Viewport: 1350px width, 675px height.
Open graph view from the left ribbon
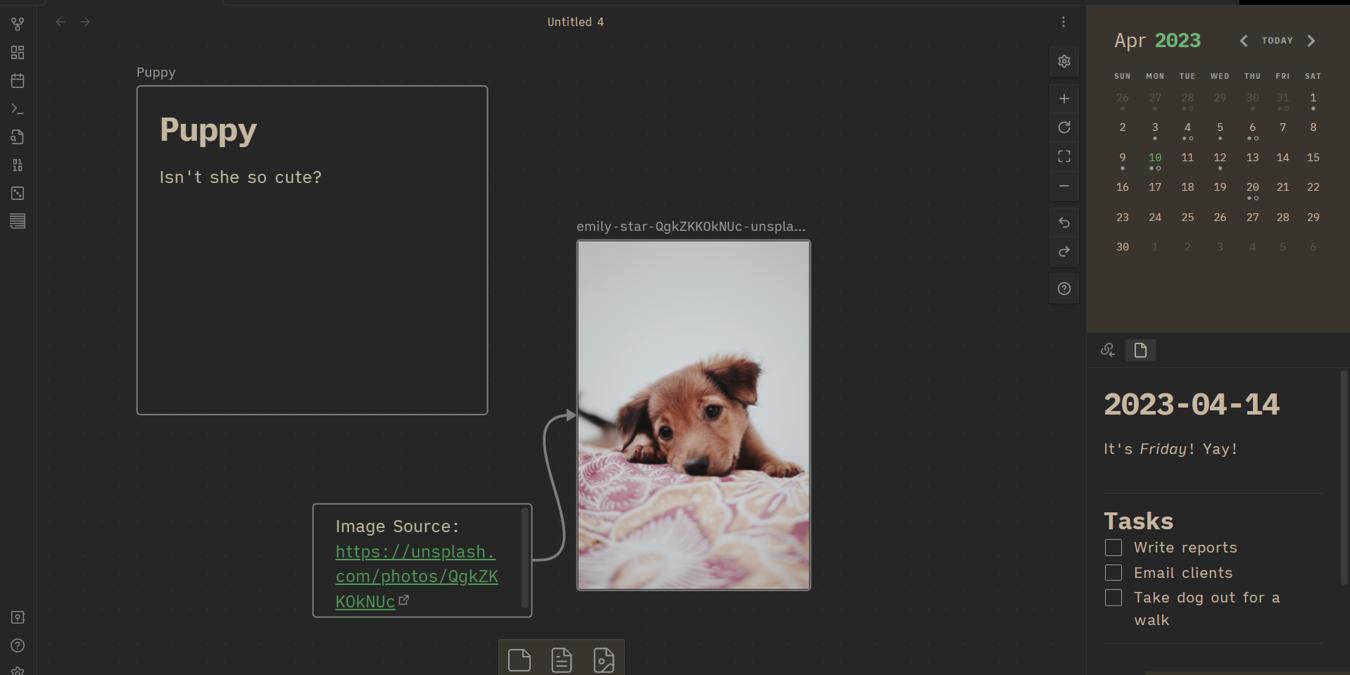point(17,22)
